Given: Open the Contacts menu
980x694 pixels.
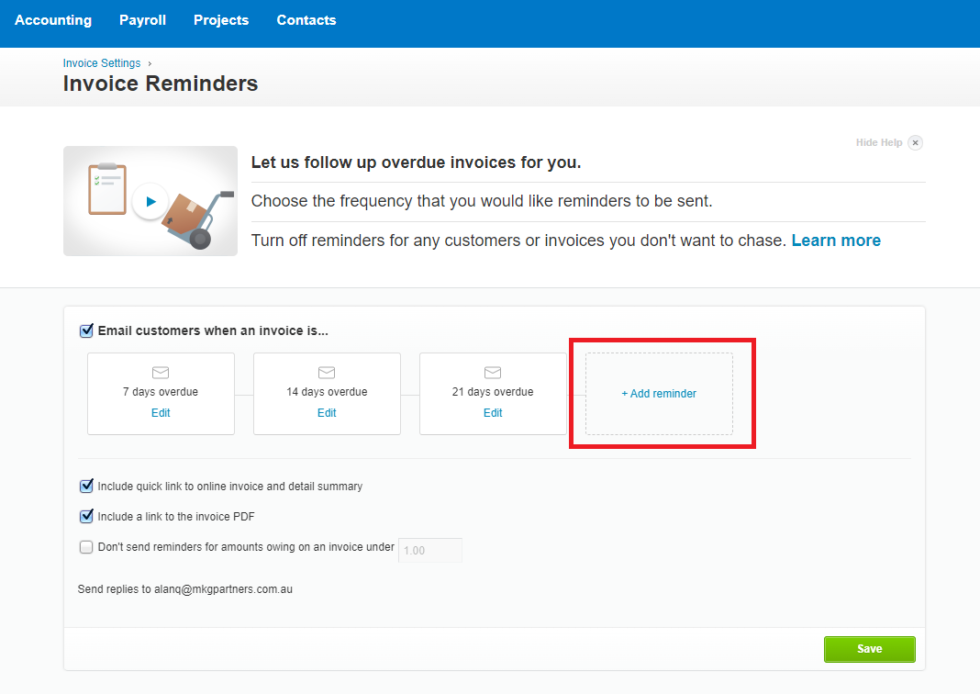Looking at the screenshot, I should coord(306,19).
